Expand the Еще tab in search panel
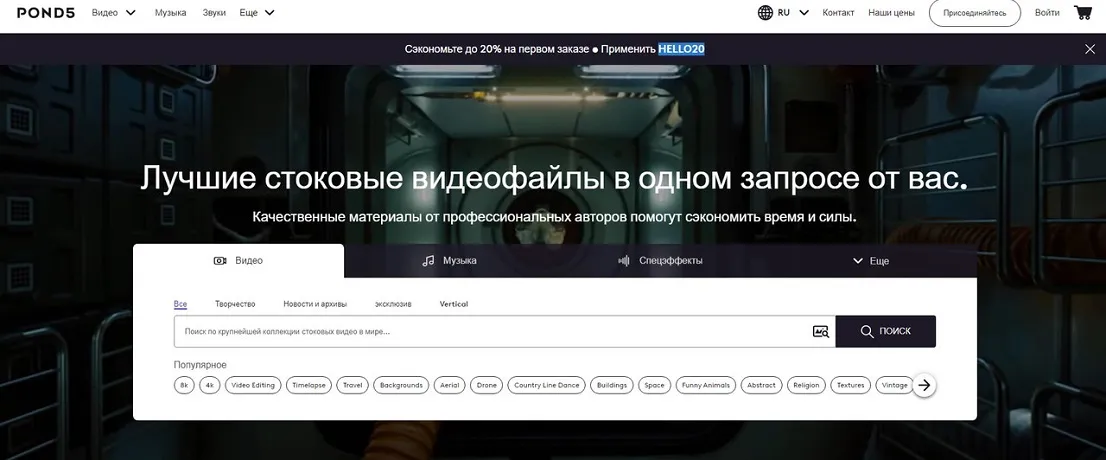 pos(870,261)
